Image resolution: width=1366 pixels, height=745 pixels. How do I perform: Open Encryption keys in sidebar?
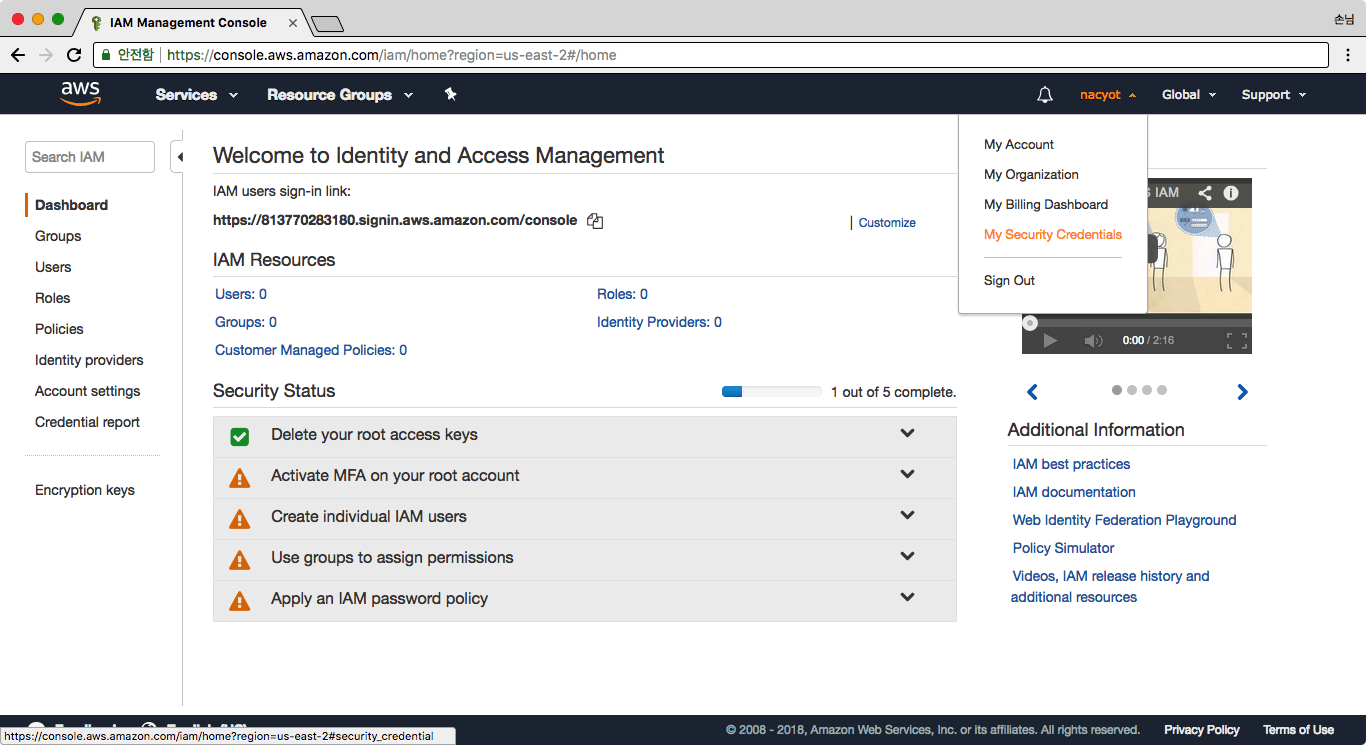85,490
